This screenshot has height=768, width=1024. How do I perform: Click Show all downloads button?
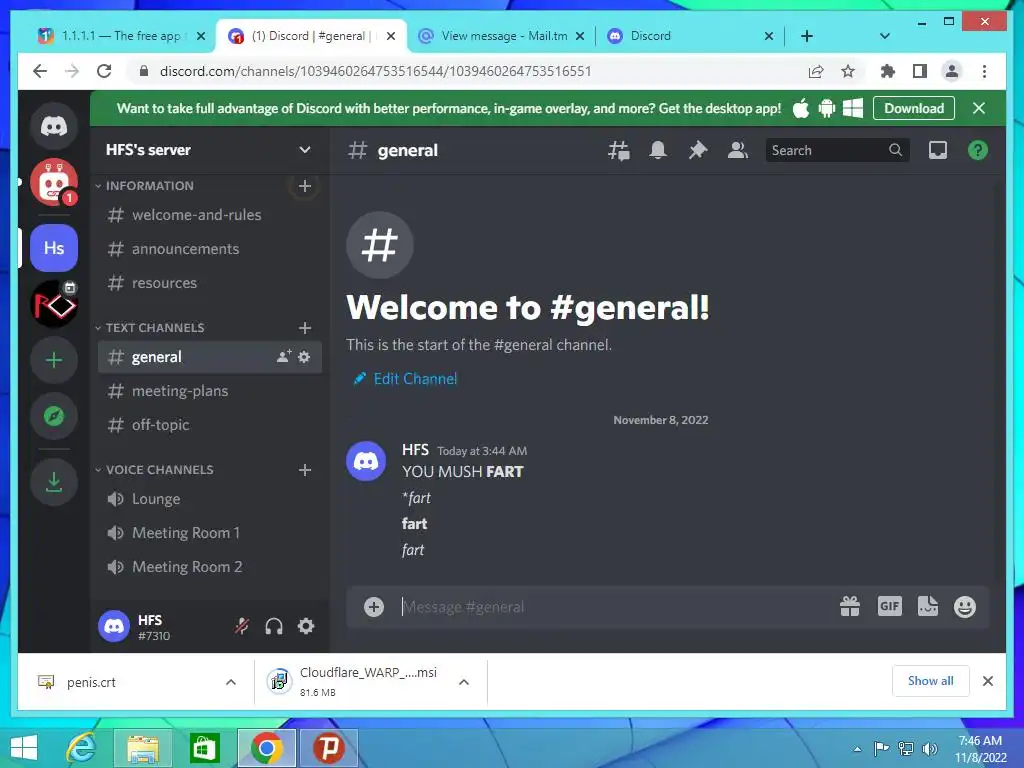(x=930, y=681)
